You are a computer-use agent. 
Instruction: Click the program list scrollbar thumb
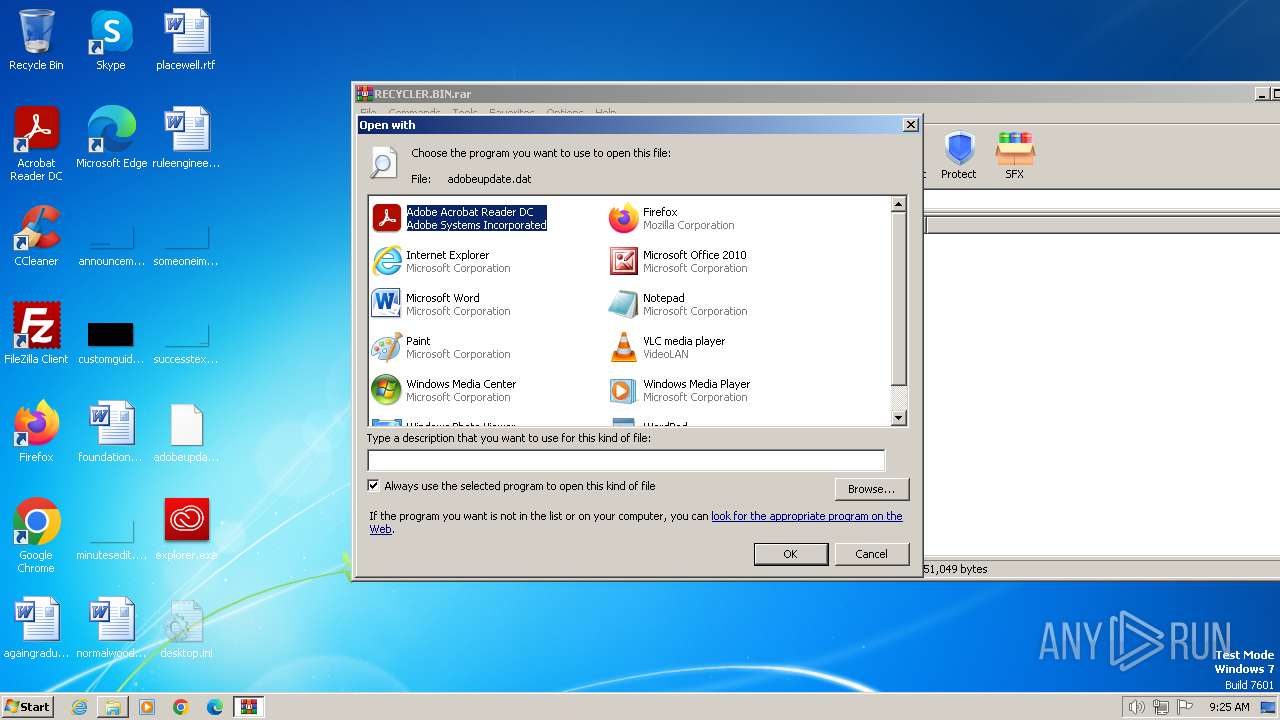tap(898, 298)
